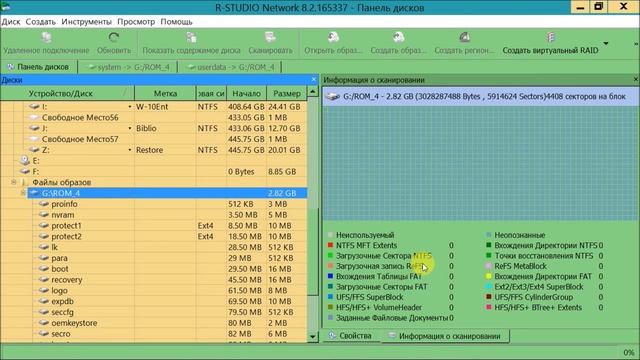Click the Create image (Создать образ) icon

coord(398,38)
